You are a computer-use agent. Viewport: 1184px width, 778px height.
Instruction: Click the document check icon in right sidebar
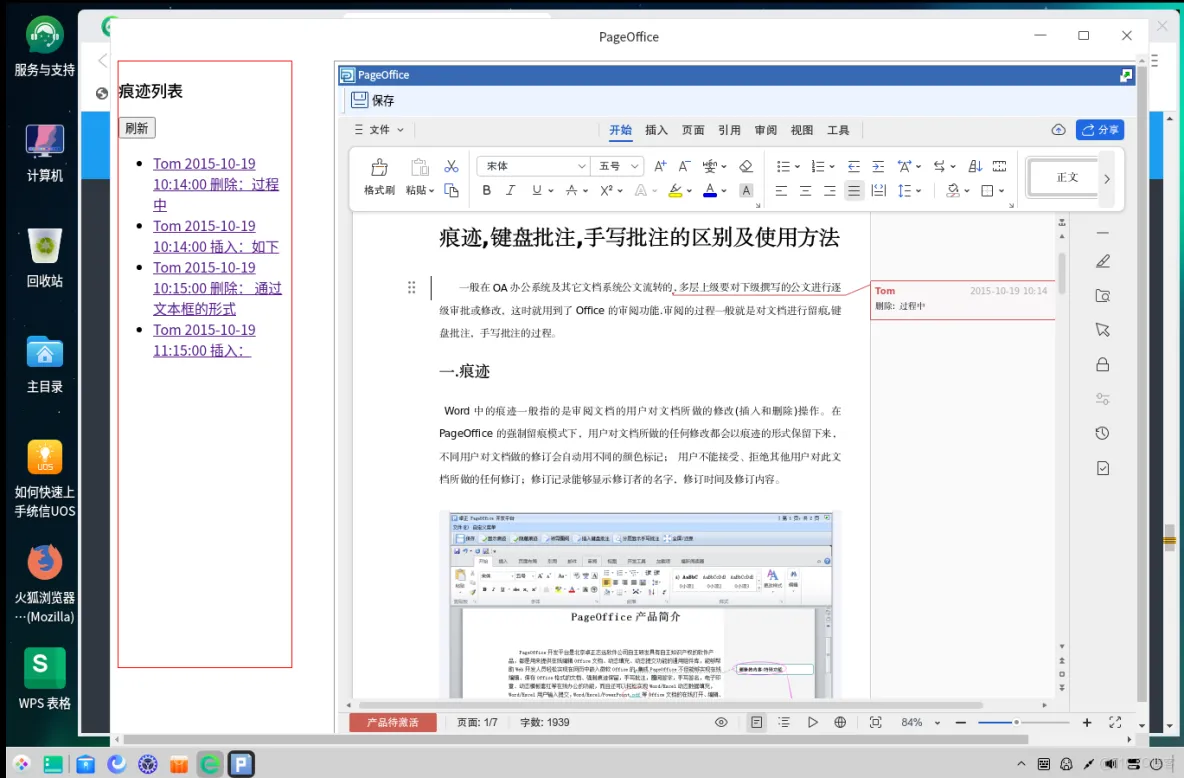(x=1102, y=468)
